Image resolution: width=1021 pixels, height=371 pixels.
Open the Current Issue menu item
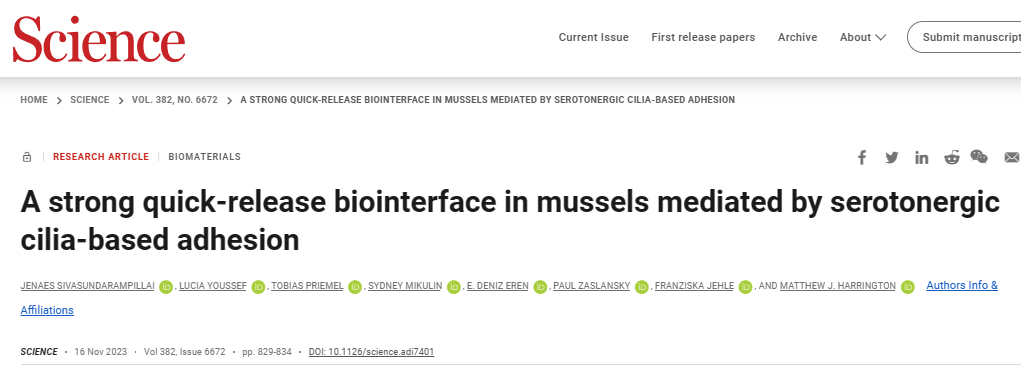coord(593,37)
